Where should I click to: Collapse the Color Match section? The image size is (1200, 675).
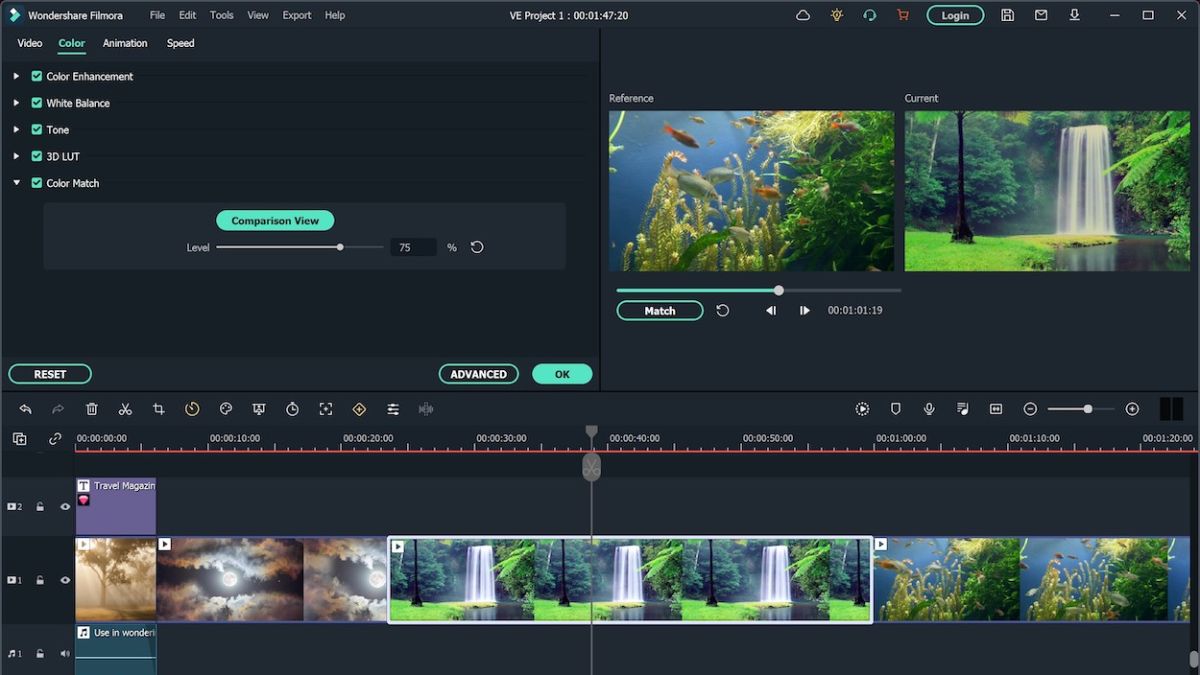[x=16, y=183]
